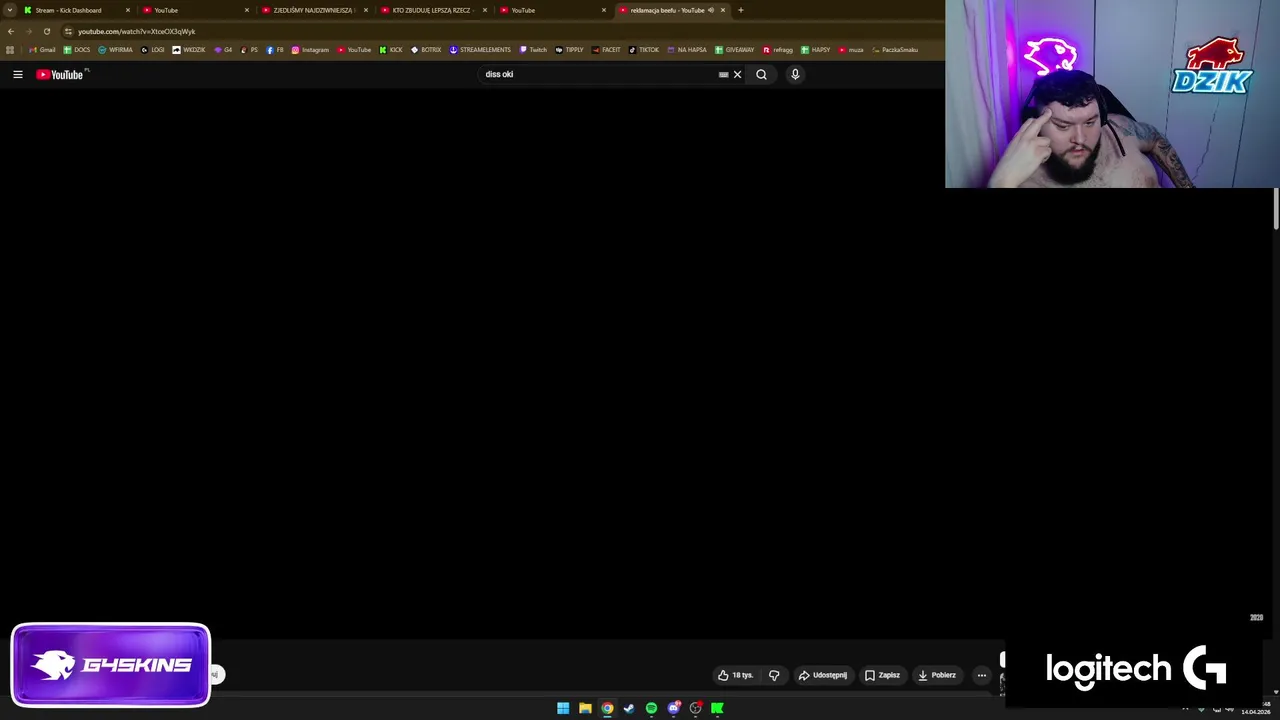Open the on-screen keyboard icon in search

(723, 74)
